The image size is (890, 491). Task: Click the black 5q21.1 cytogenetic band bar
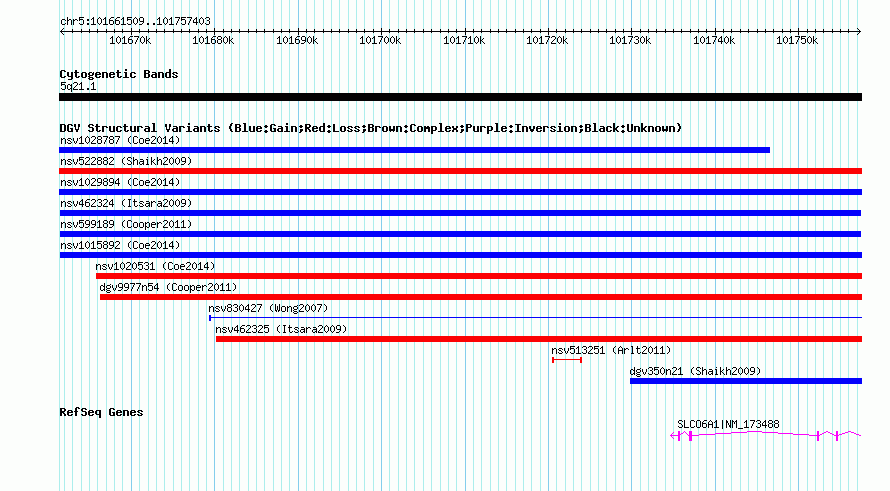pos(460,97)
